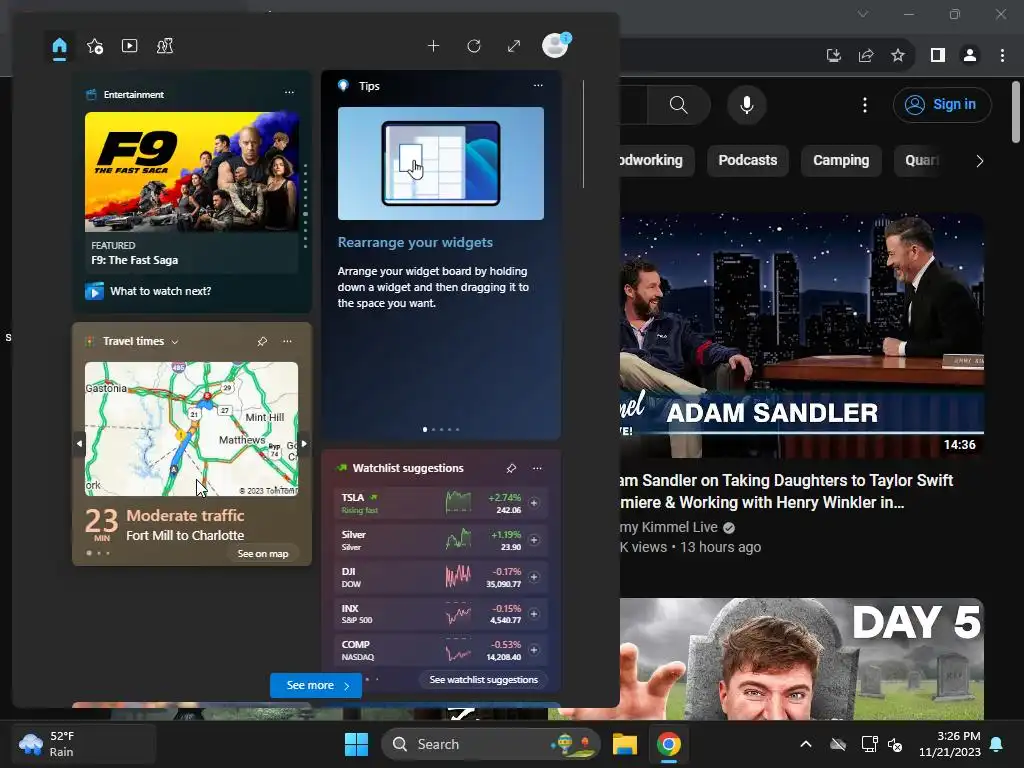Image resolution: width=1024 pixels, height=768 pixels.
Task: Add TSLA to watchlist
Action: tap(534, 503)
